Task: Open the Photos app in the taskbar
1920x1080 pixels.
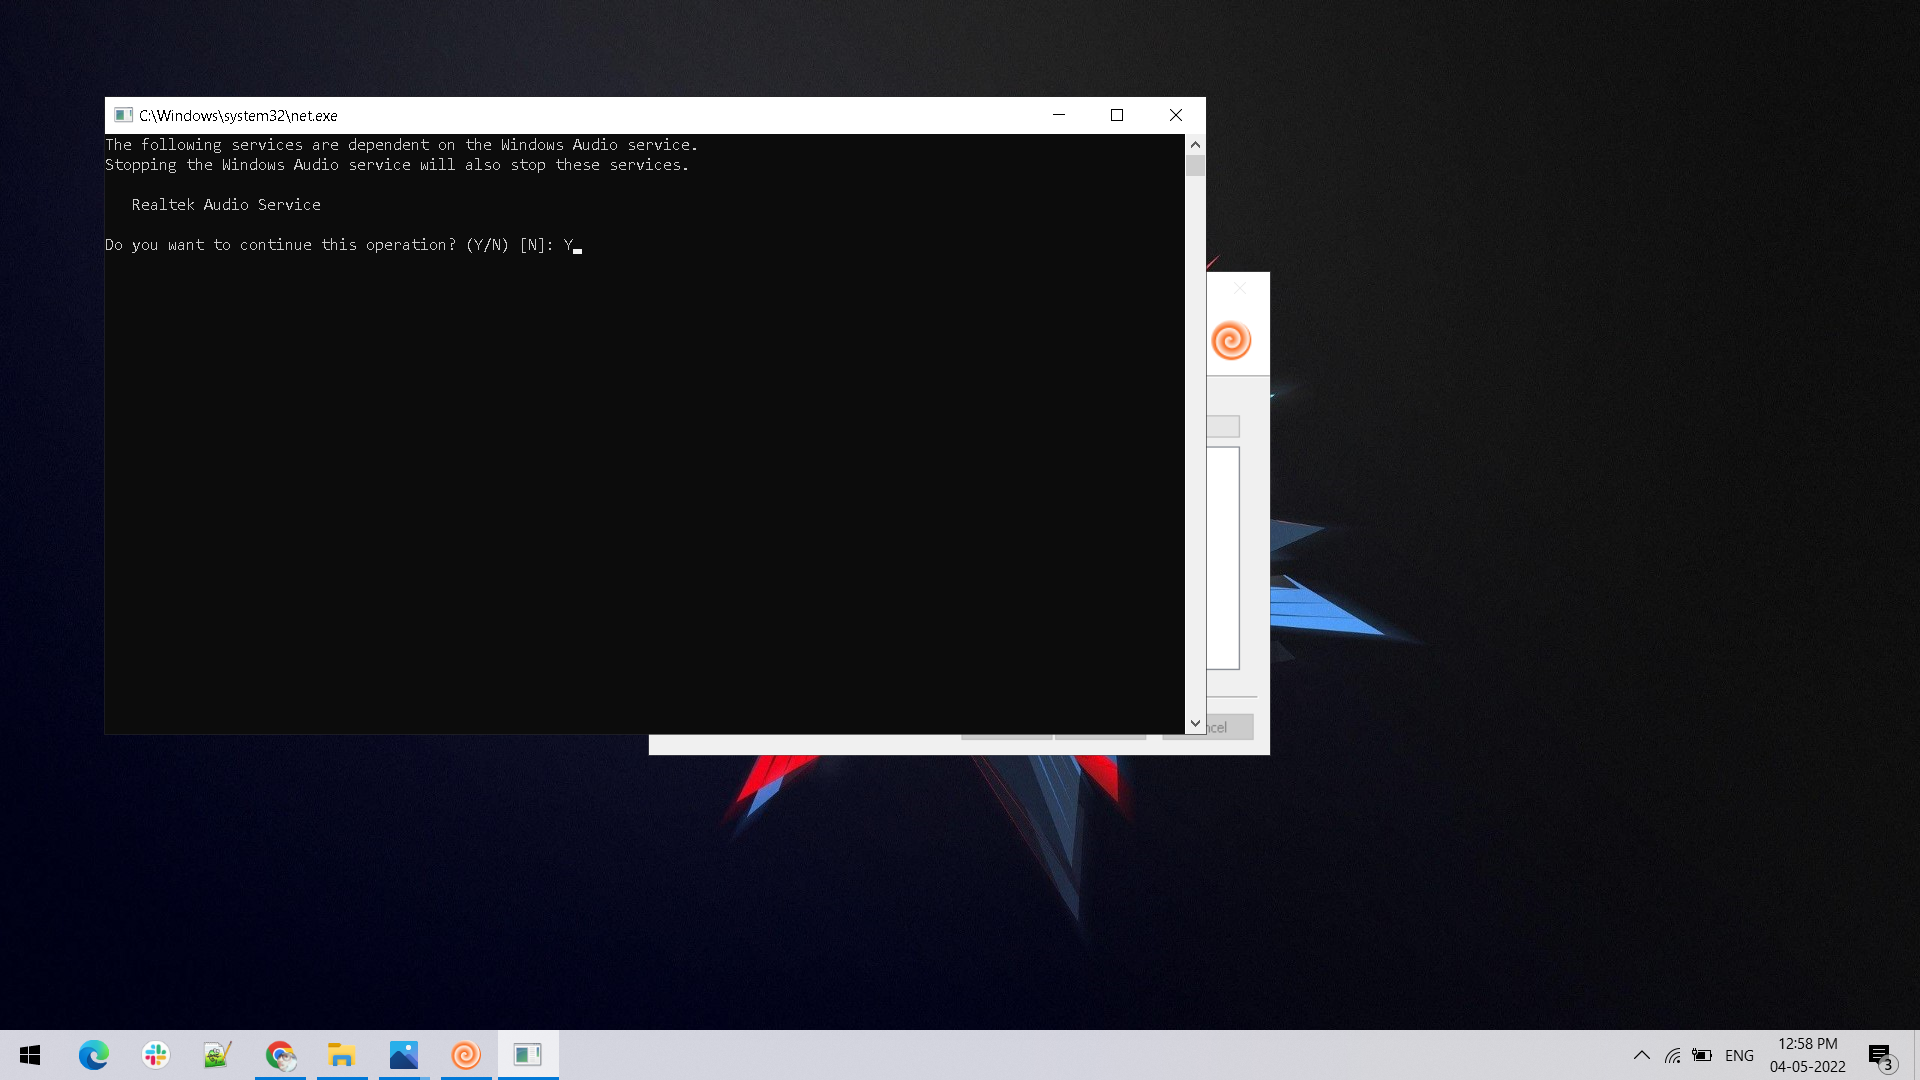Action: pos(404,1055)
